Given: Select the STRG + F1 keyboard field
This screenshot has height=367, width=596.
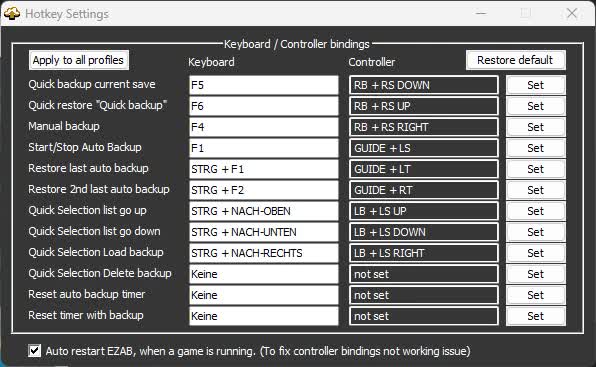Looking at the screenshot, I should (264, 169).
